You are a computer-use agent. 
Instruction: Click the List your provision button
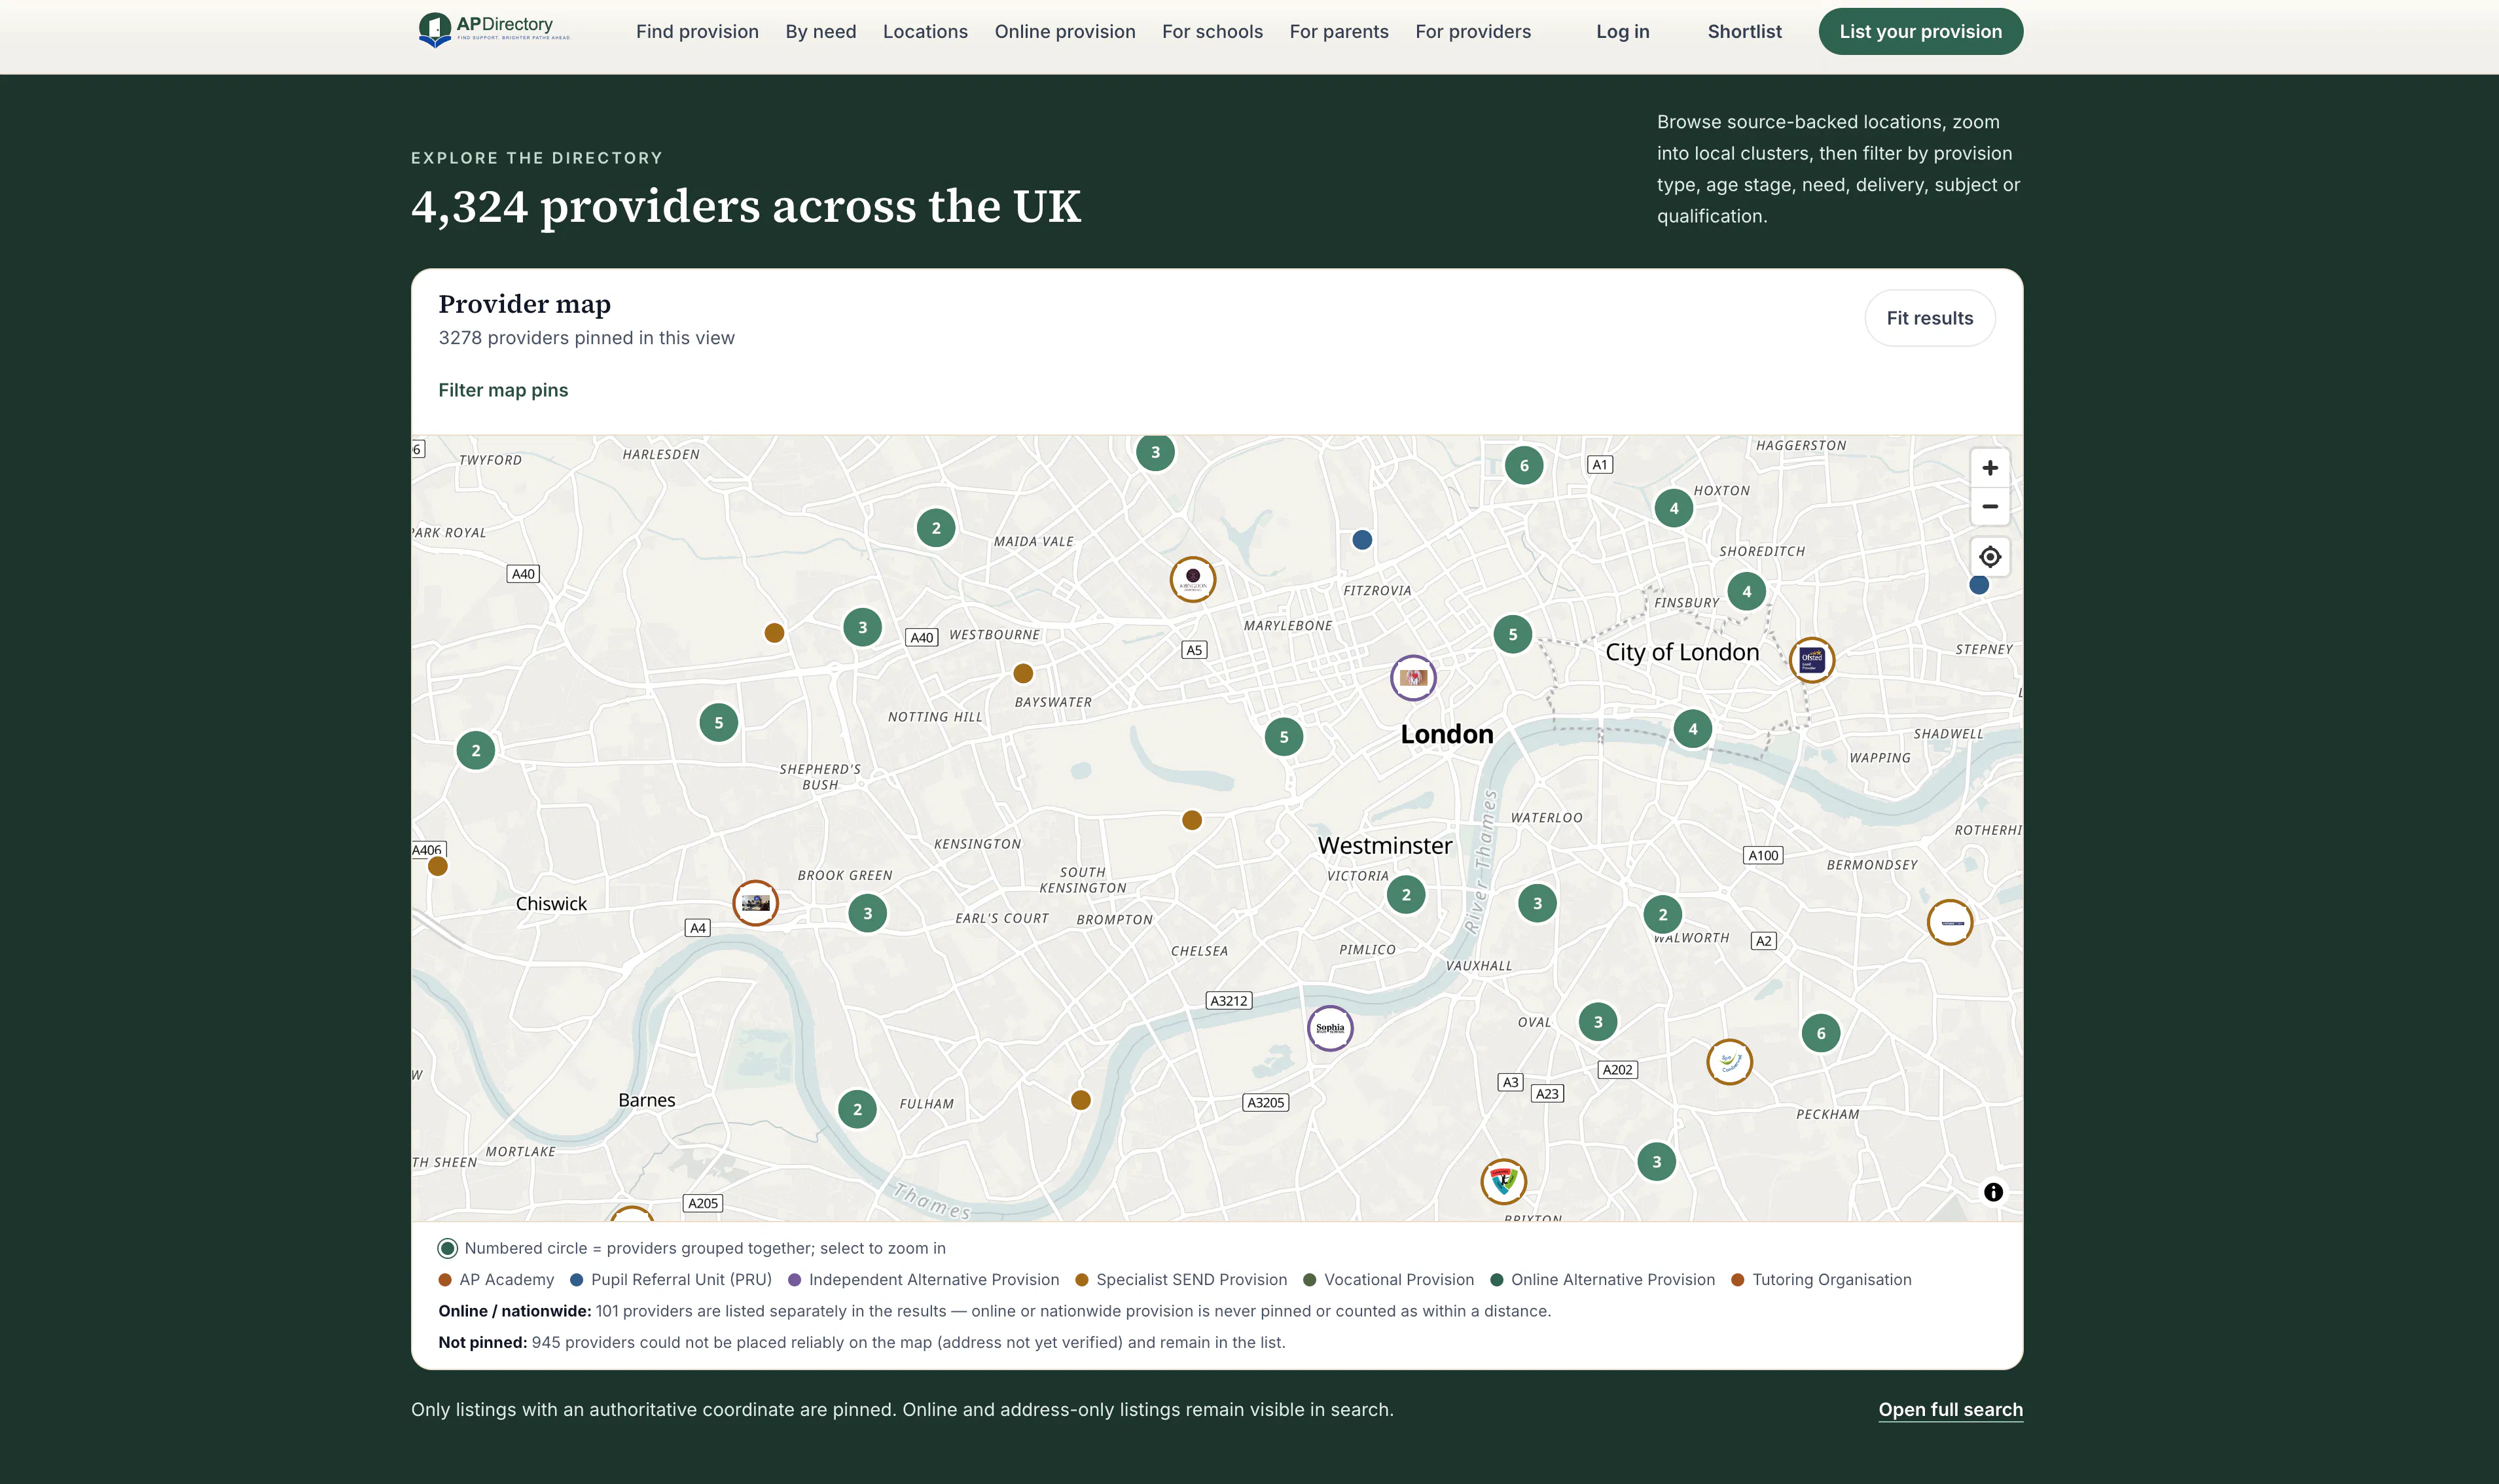pos(1920,31)
